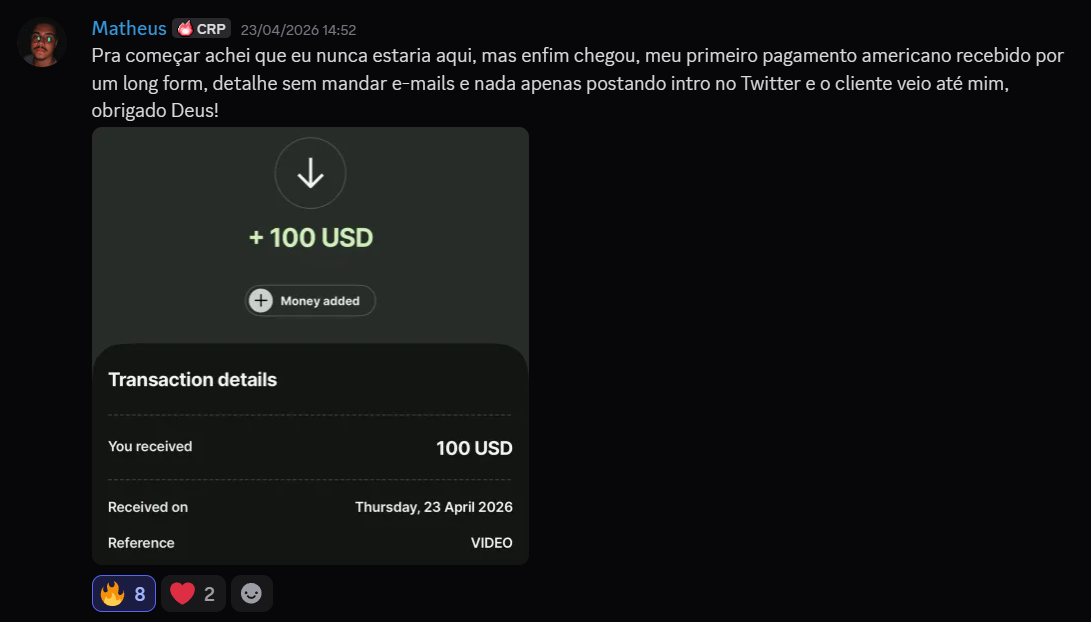This screenshot has height=622, width=1091.
Task: Toggle the fire emoji reaction
Action: (124, 593)
